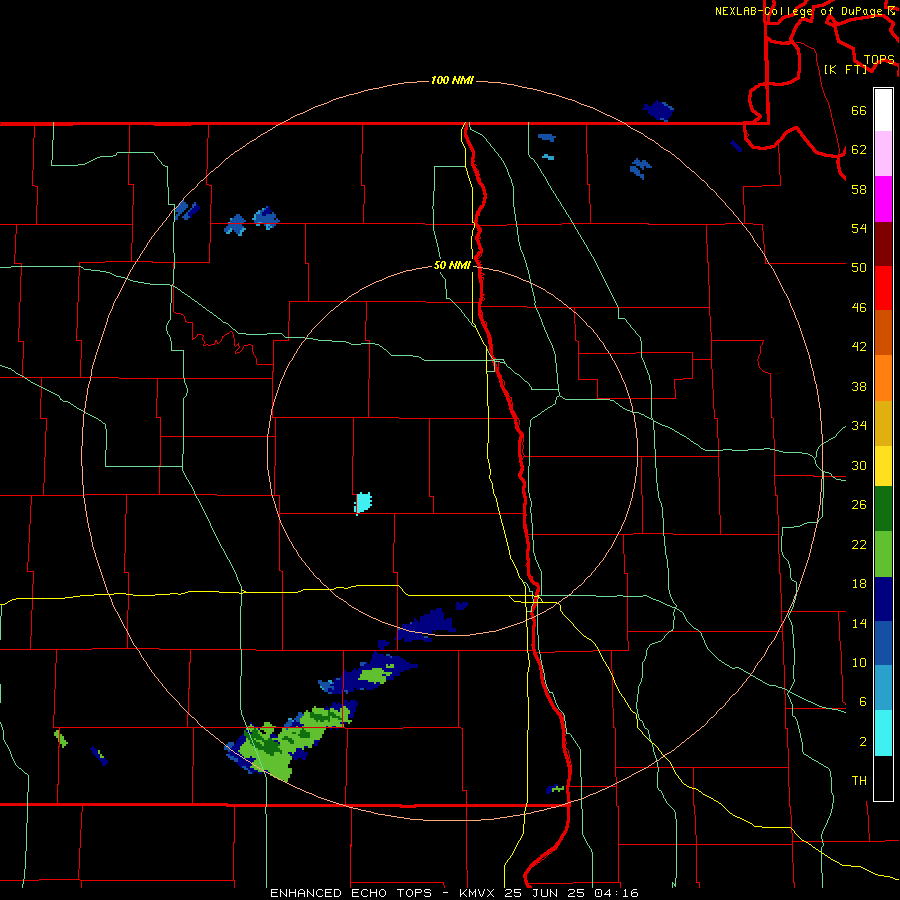Click the 50 legend value

pos(859,267)
